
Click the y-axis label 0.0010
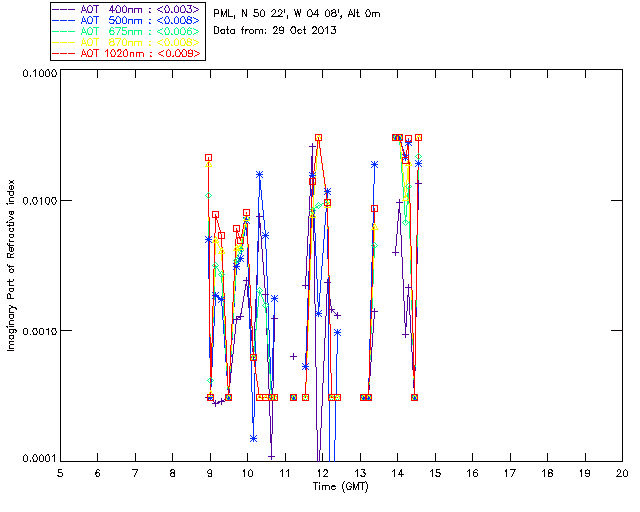39,331
